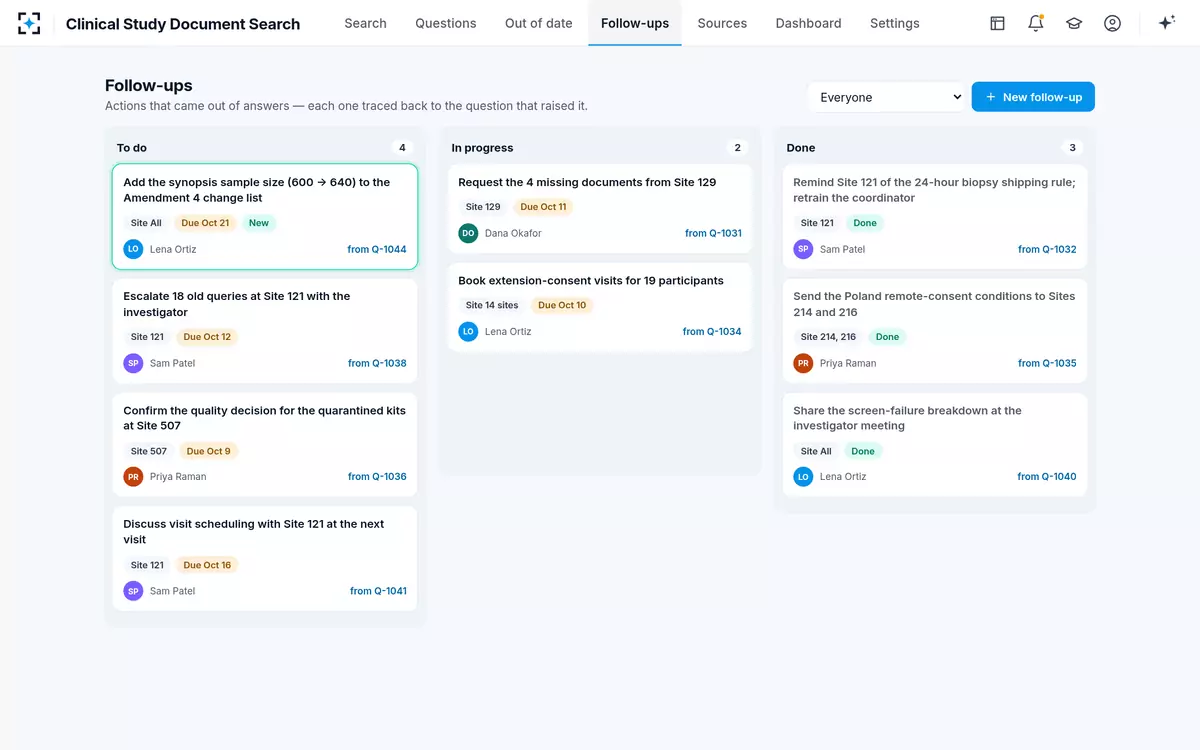Click the Due Oct 12 tag
This screenshot has width=1200, height=750.
[x=207, y=337]
